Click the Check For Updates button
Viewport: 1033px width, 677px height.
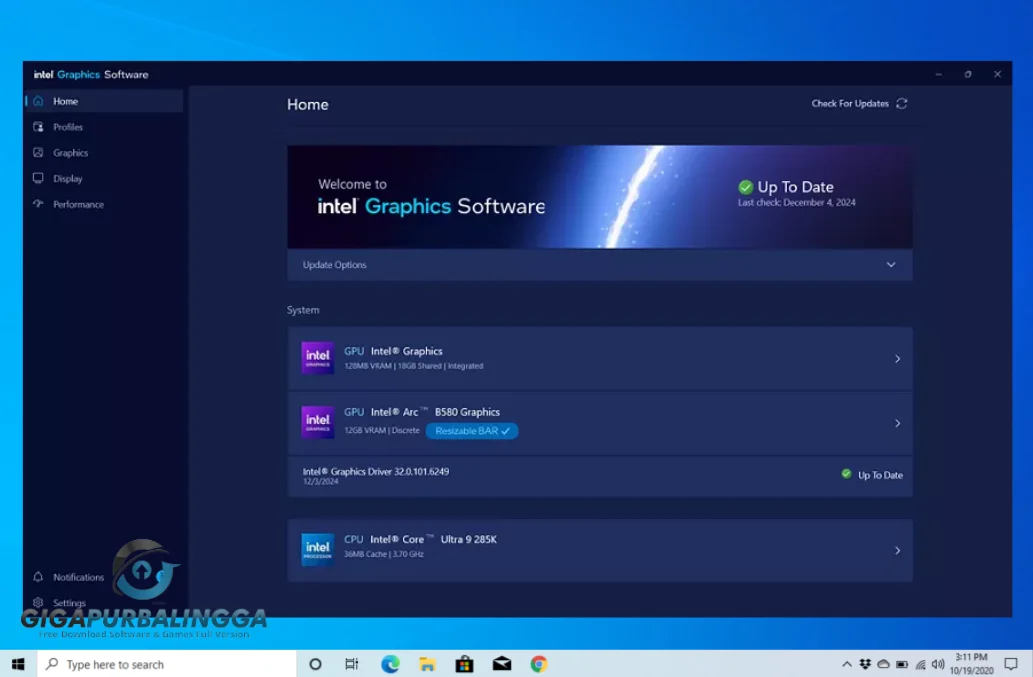click(859, 103)
